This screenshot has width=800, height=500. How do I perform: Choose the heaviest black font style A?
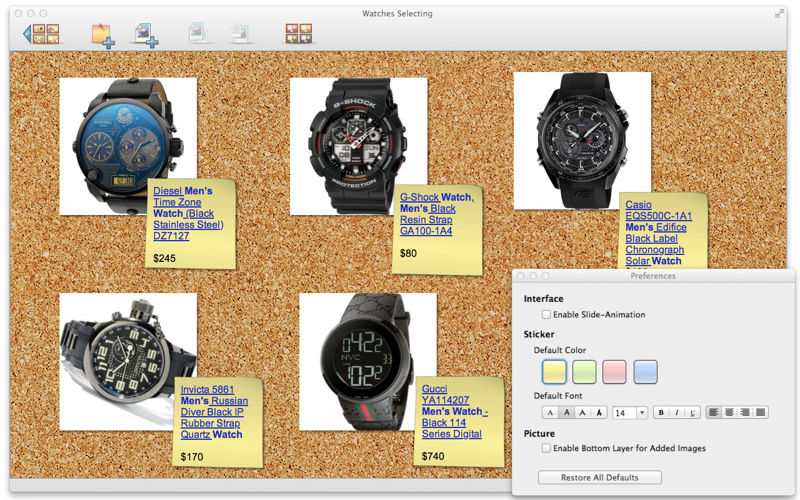tap(599, 412)
